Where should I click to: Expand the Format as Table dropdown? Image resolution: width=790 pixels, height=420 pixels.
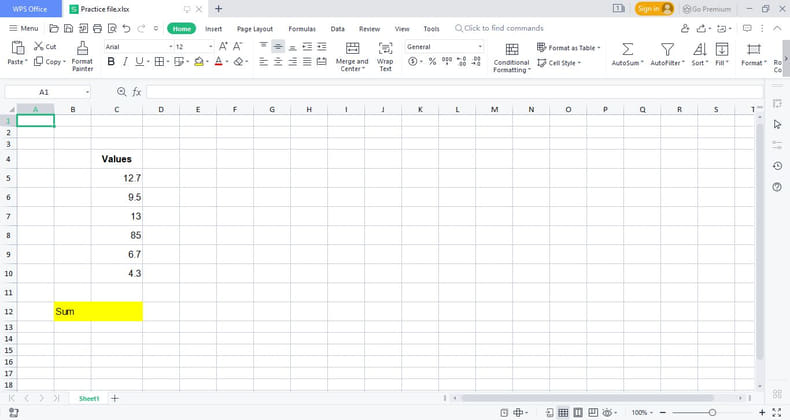click(x=599, y=48)
